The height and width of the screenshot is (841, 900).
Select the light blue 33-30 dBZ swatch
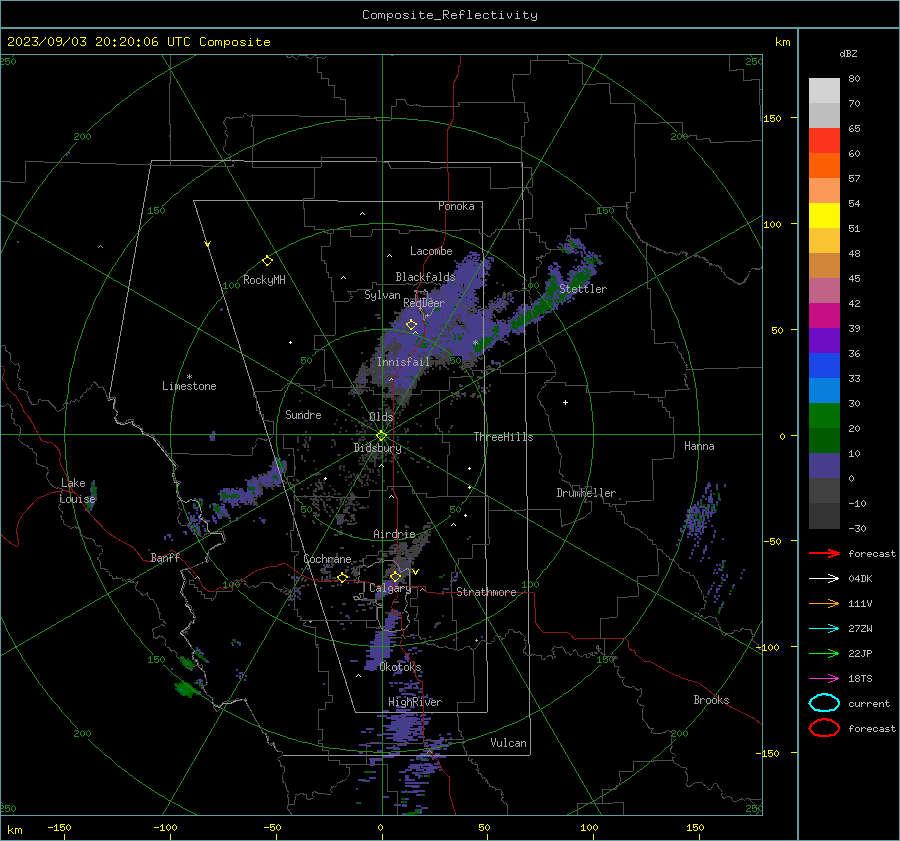pos(824,390)
